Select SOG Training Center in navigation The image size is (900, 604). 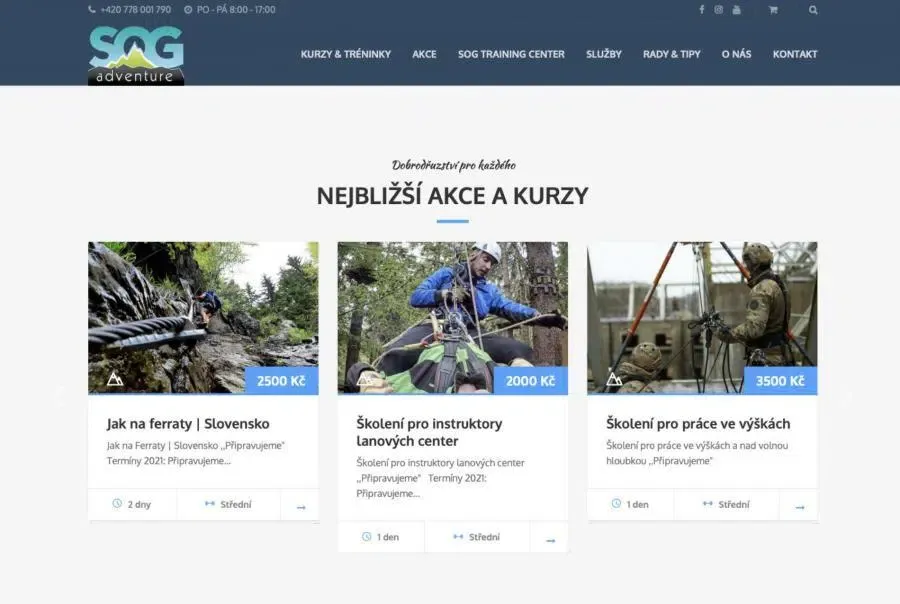[x=511, y=54]
